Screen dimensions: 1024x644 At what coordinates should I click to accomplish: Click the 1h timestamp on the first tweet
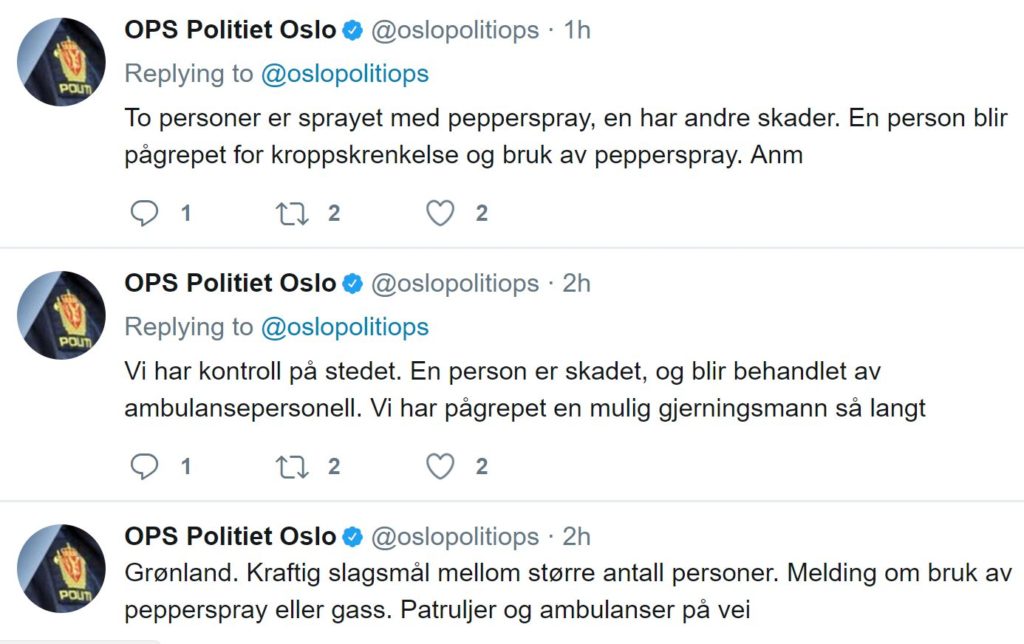[x=577, y=31]
